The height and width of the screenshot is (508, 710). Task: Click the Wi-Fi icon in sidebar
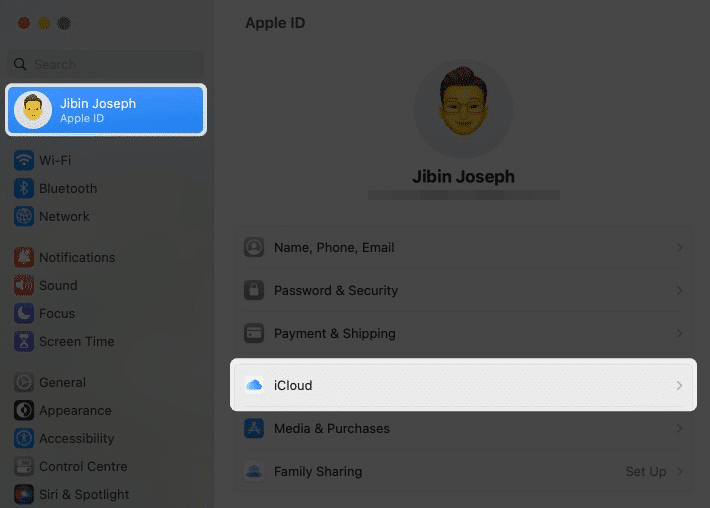24,160
